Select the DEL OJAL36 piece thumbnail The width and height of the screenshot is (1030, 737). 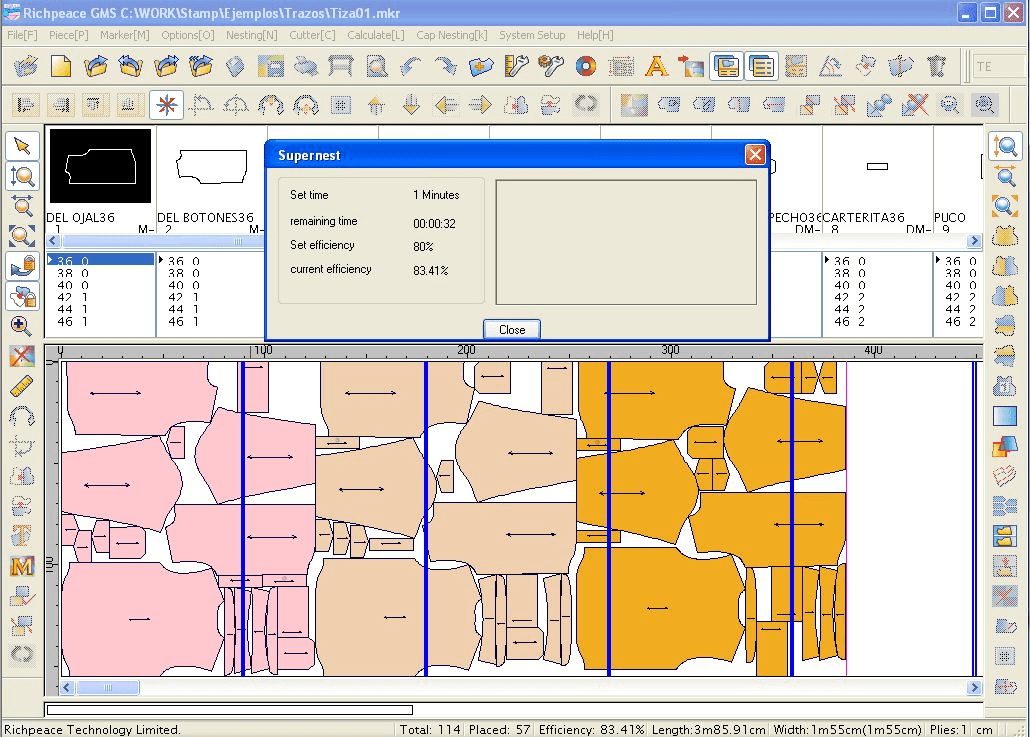click(x=100, y=166)
